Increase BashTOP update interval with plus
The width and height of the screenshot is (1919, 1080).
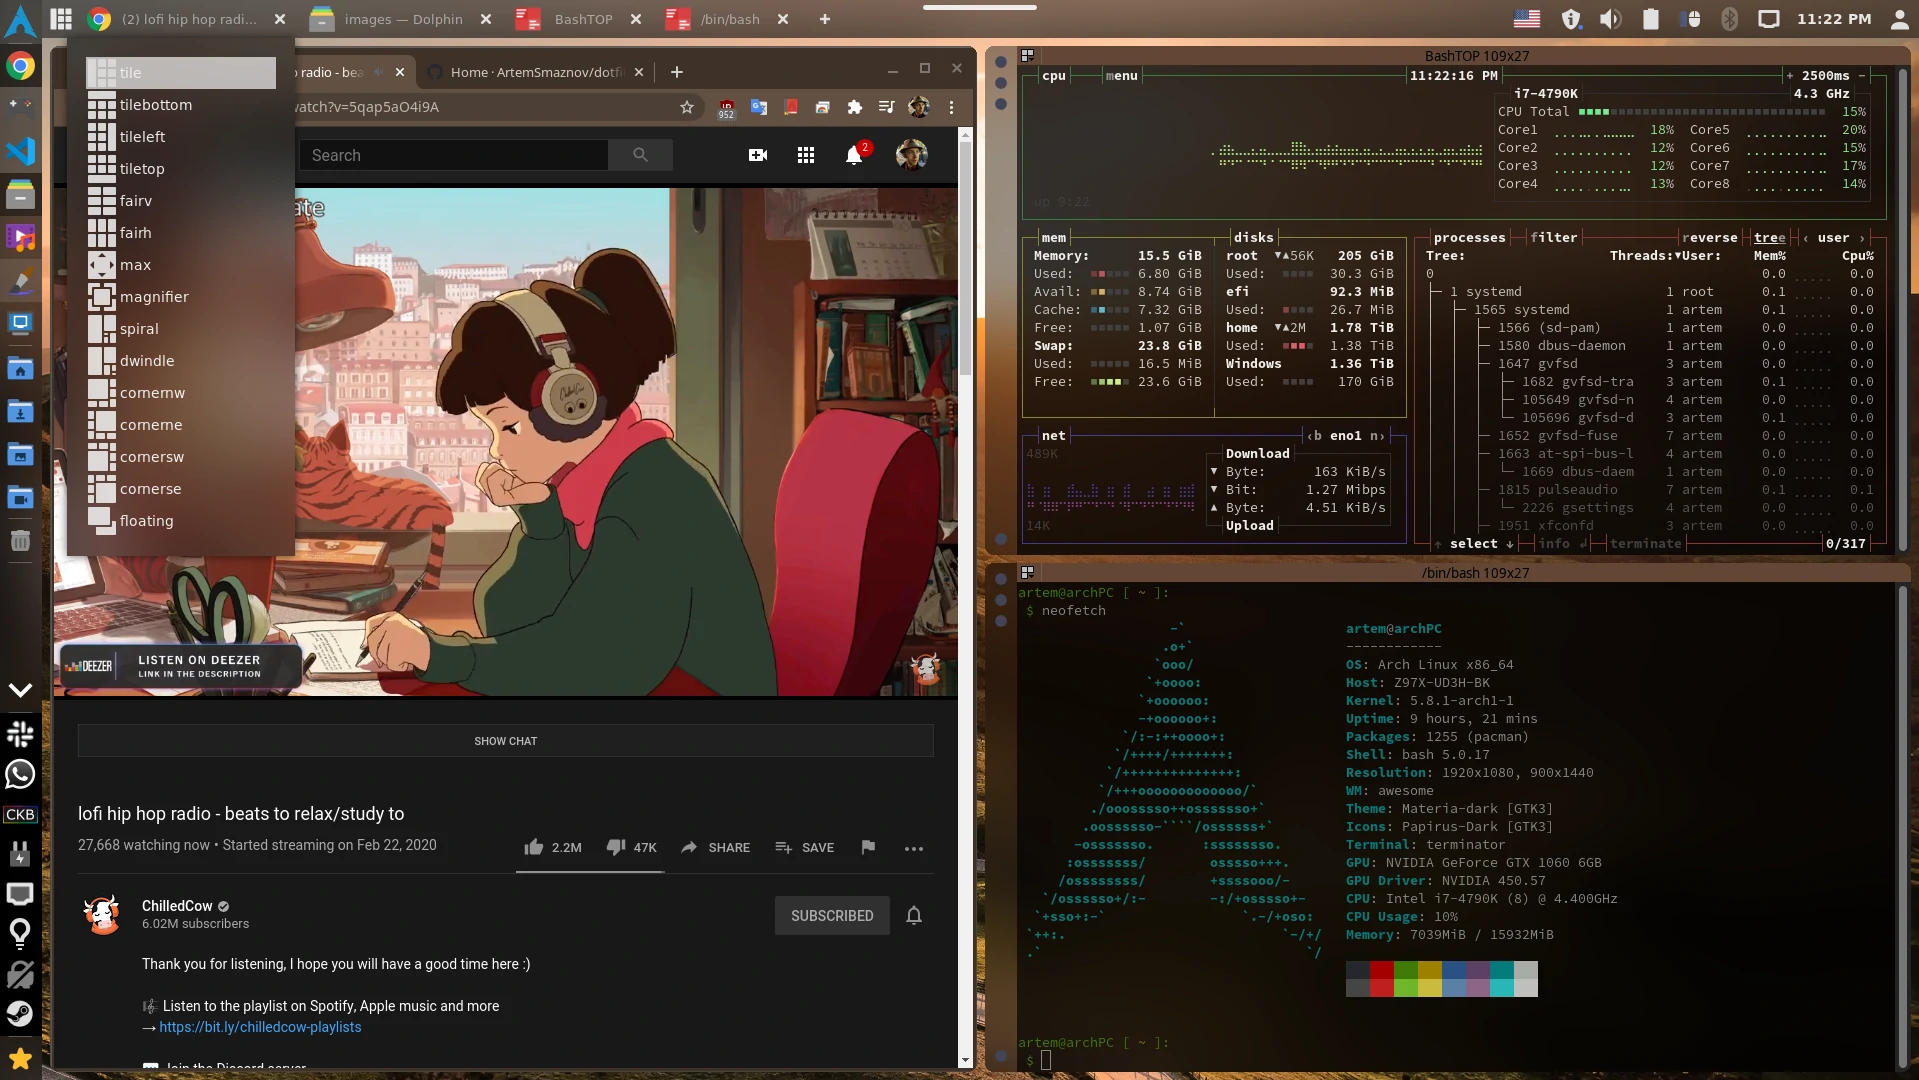tap(1790, 75)
